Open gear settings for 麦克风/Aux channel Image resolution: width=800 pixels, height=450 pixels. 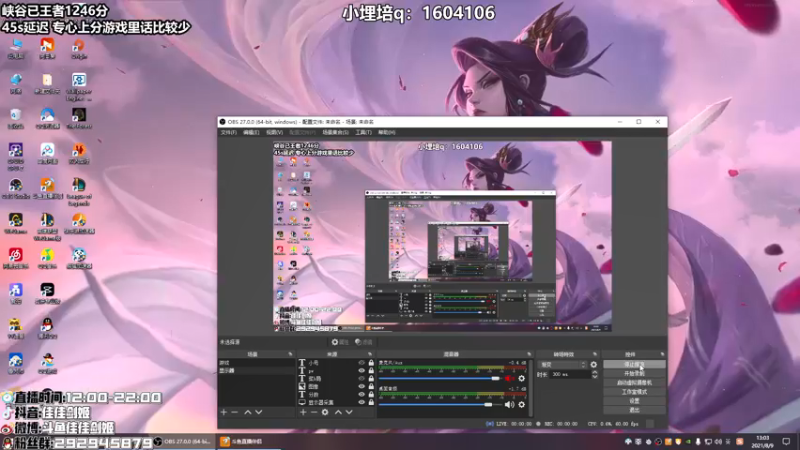(521, 379)
